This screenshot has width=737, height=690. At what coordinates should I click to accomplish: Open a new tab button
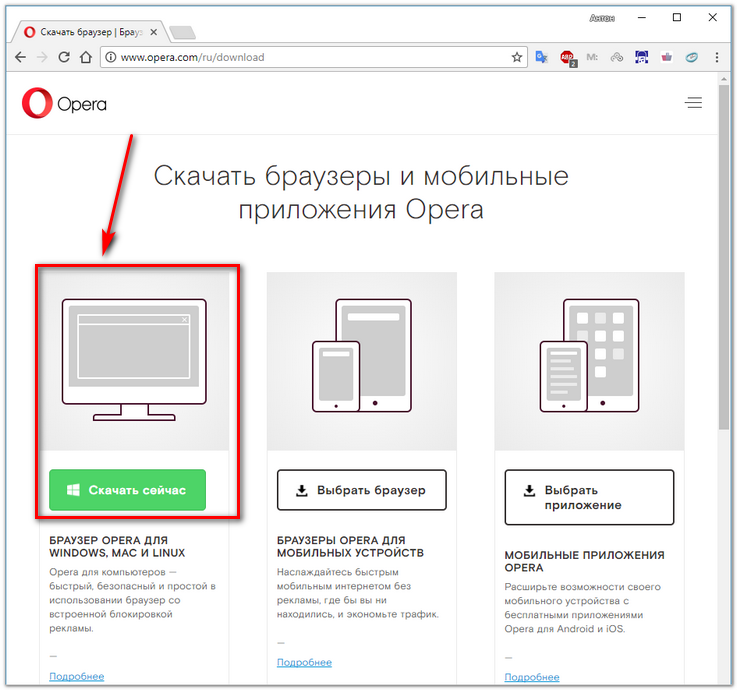pos(182,32)
